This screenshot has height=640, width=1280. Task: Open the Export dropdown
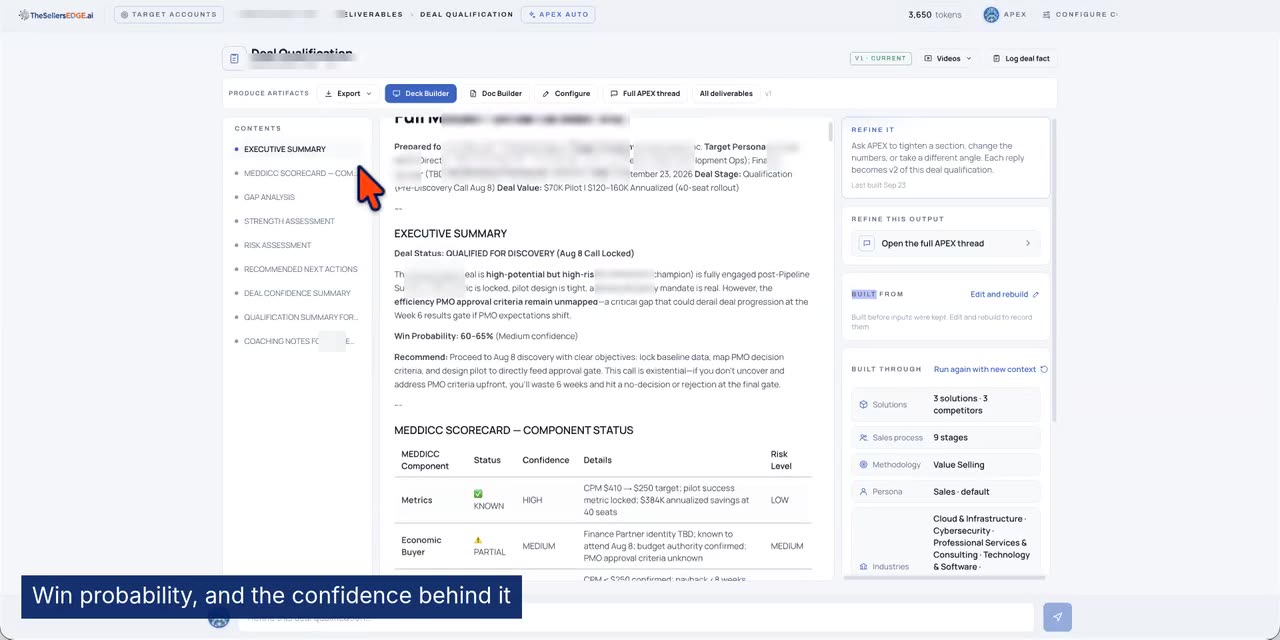pos(348,93)
